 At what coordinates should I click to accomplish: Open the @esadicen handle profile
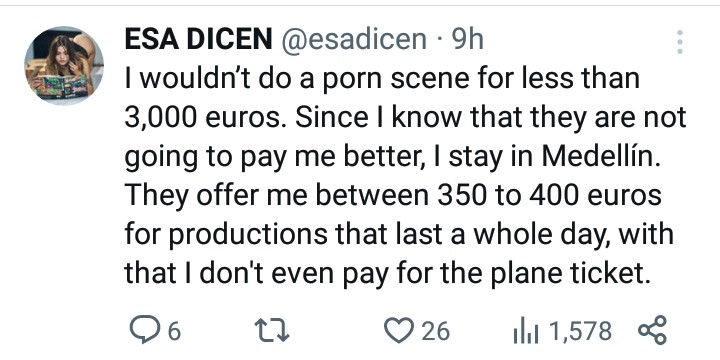pos(354,39)
